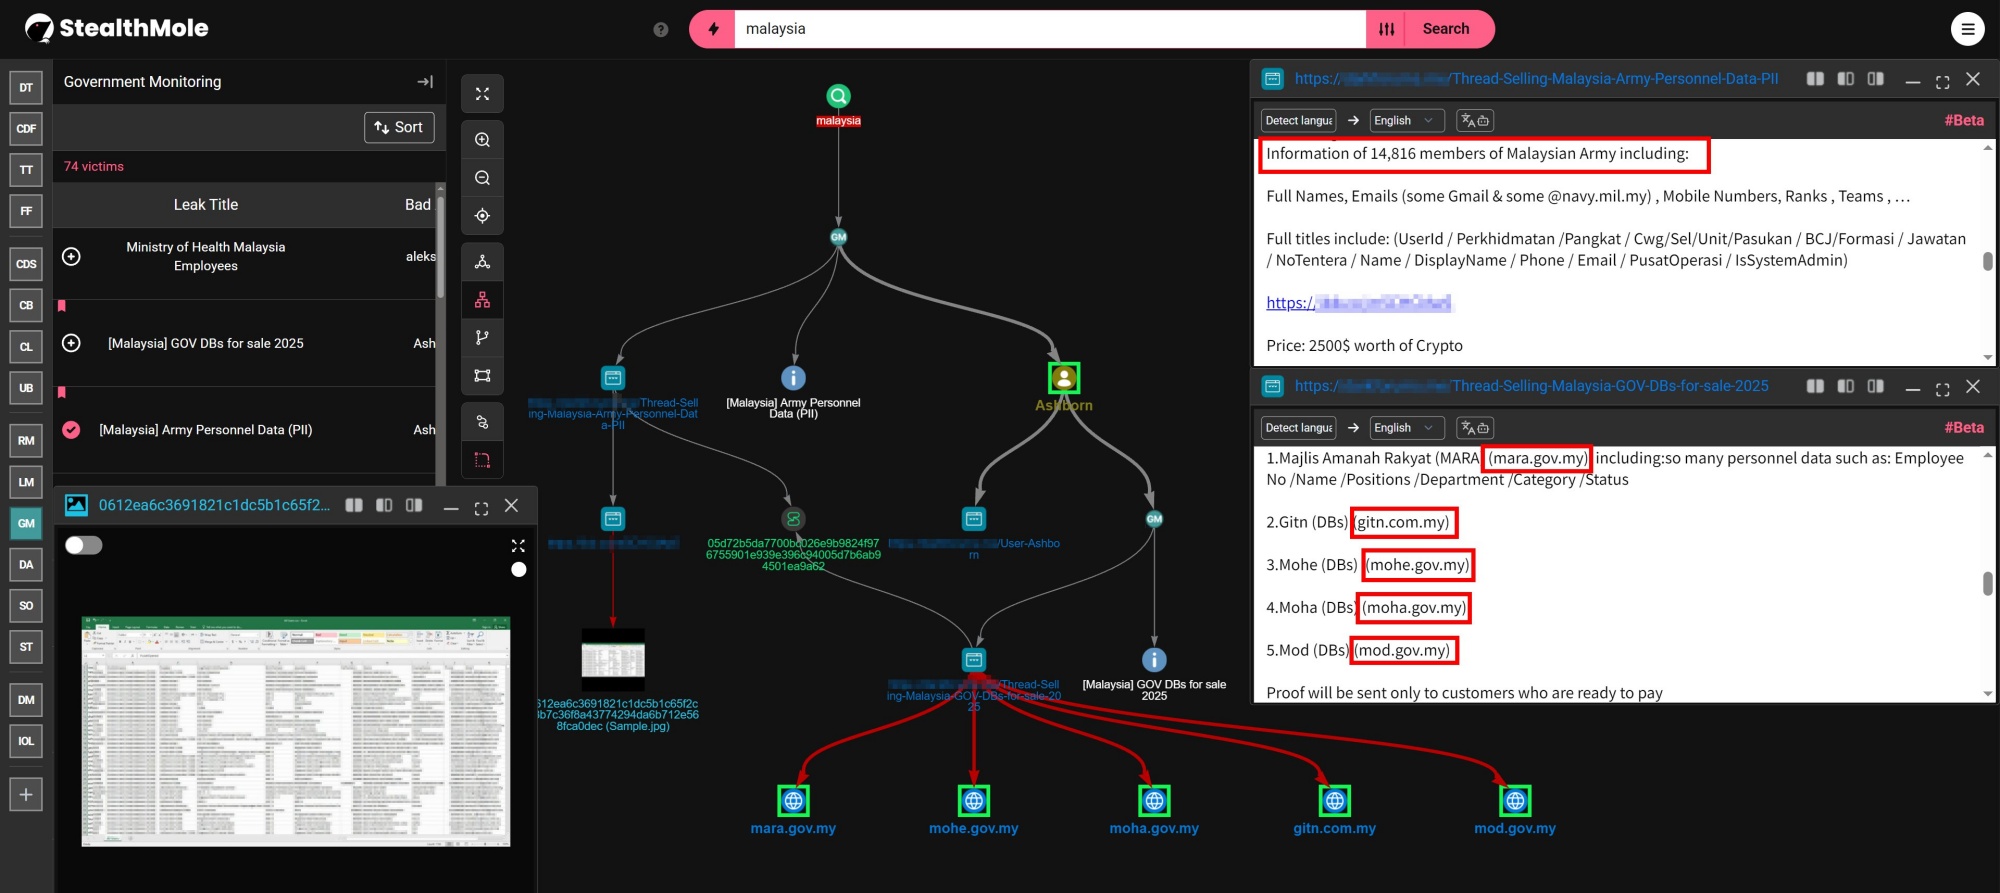Click the zoom out graph icon
This screenshot has width=2000, height=893.
point(482,178)
